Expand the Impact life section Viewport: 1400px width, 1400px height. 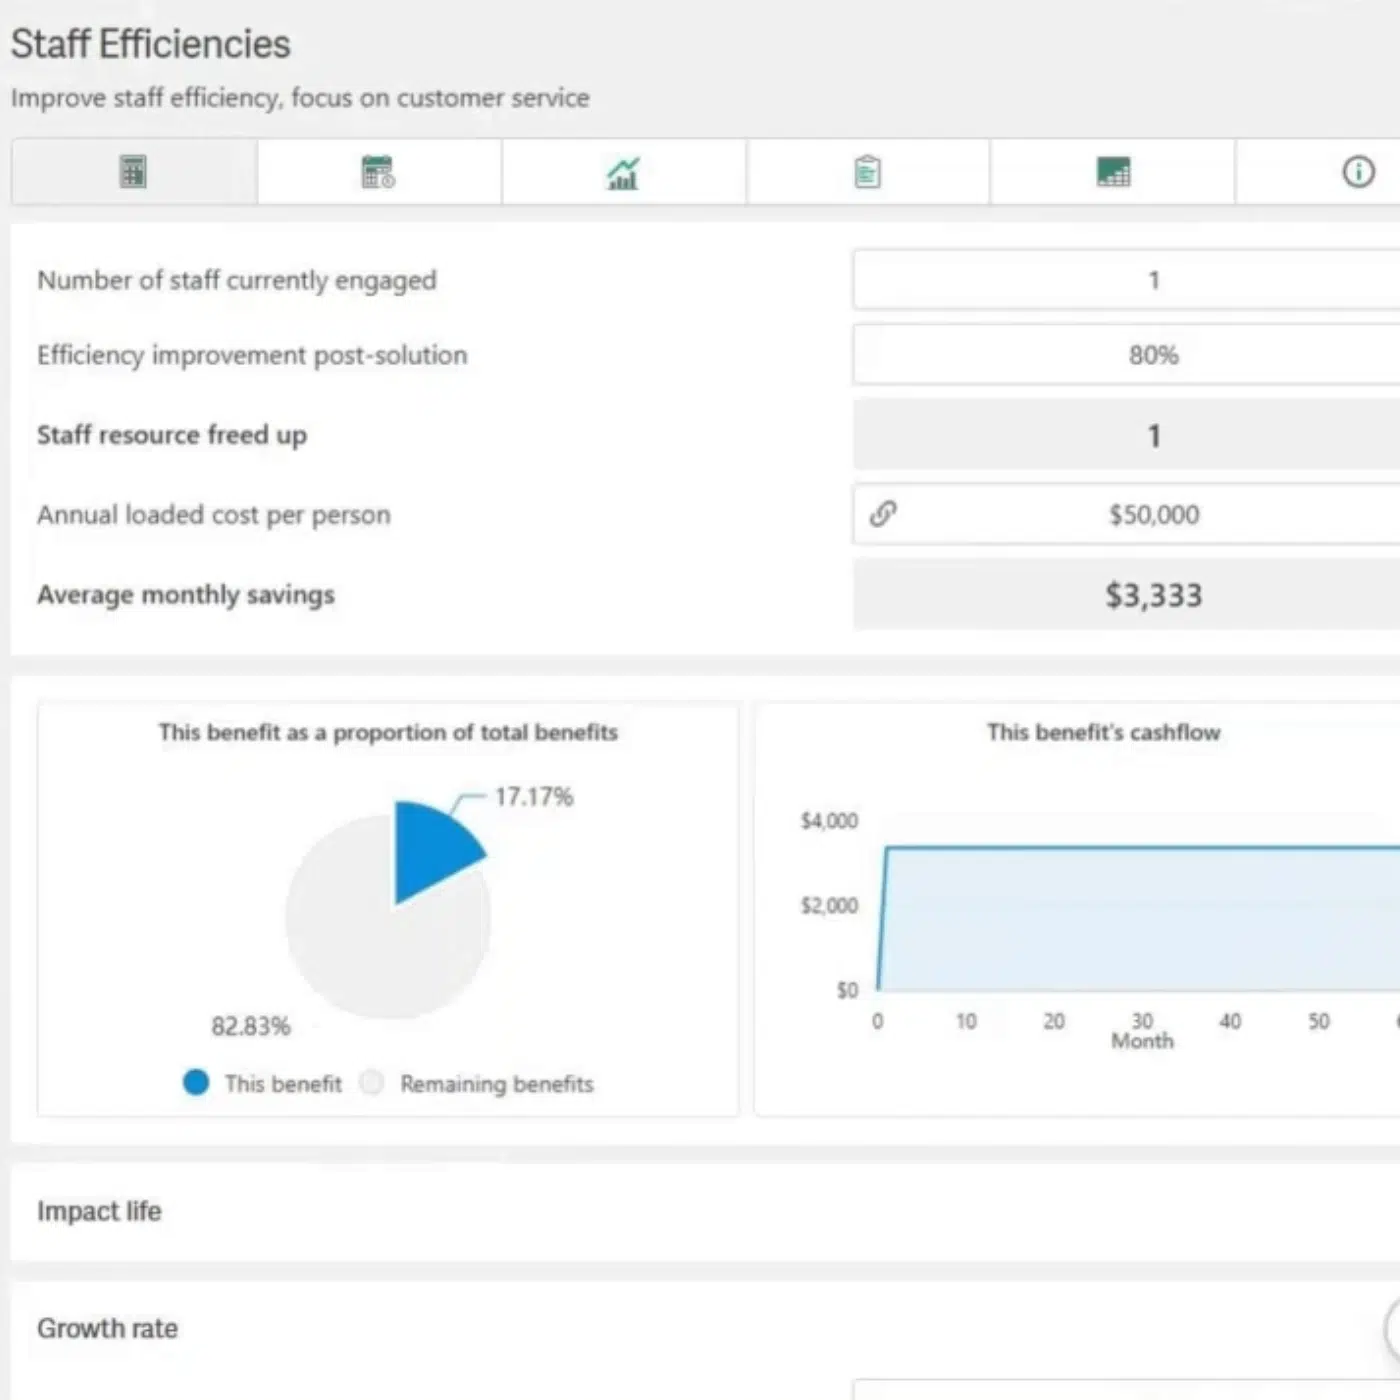tap(99, 1211)
